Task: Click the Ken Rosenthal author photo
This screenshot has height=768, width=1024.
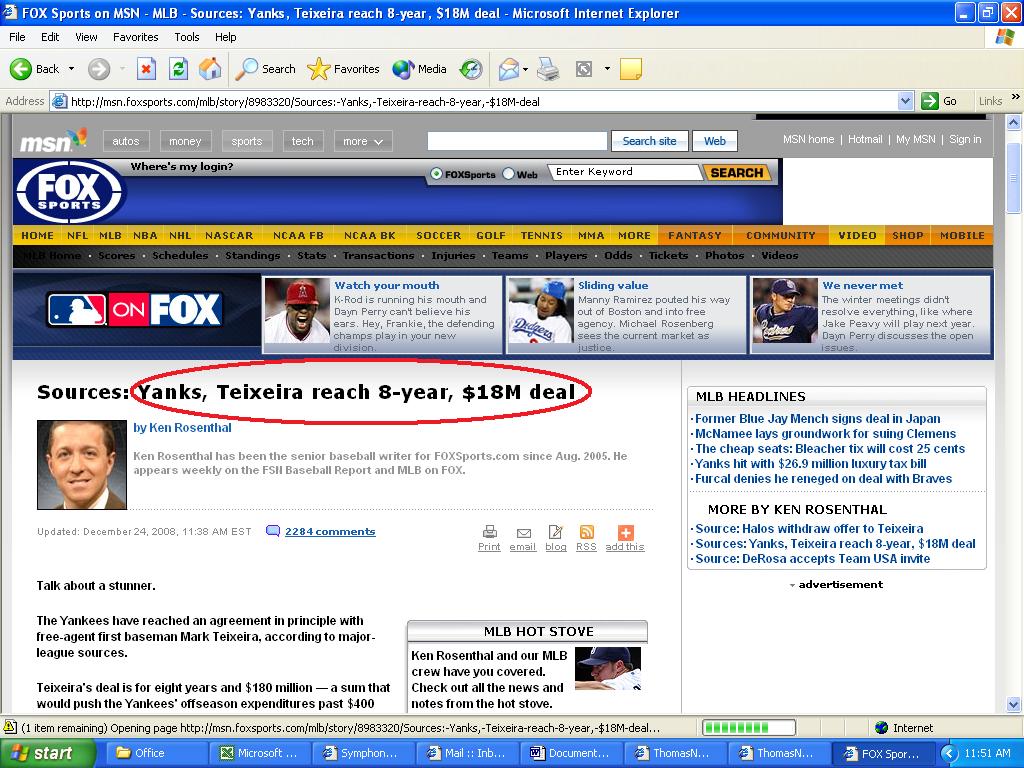Action: pyautogui.click(x=82, y=464)
